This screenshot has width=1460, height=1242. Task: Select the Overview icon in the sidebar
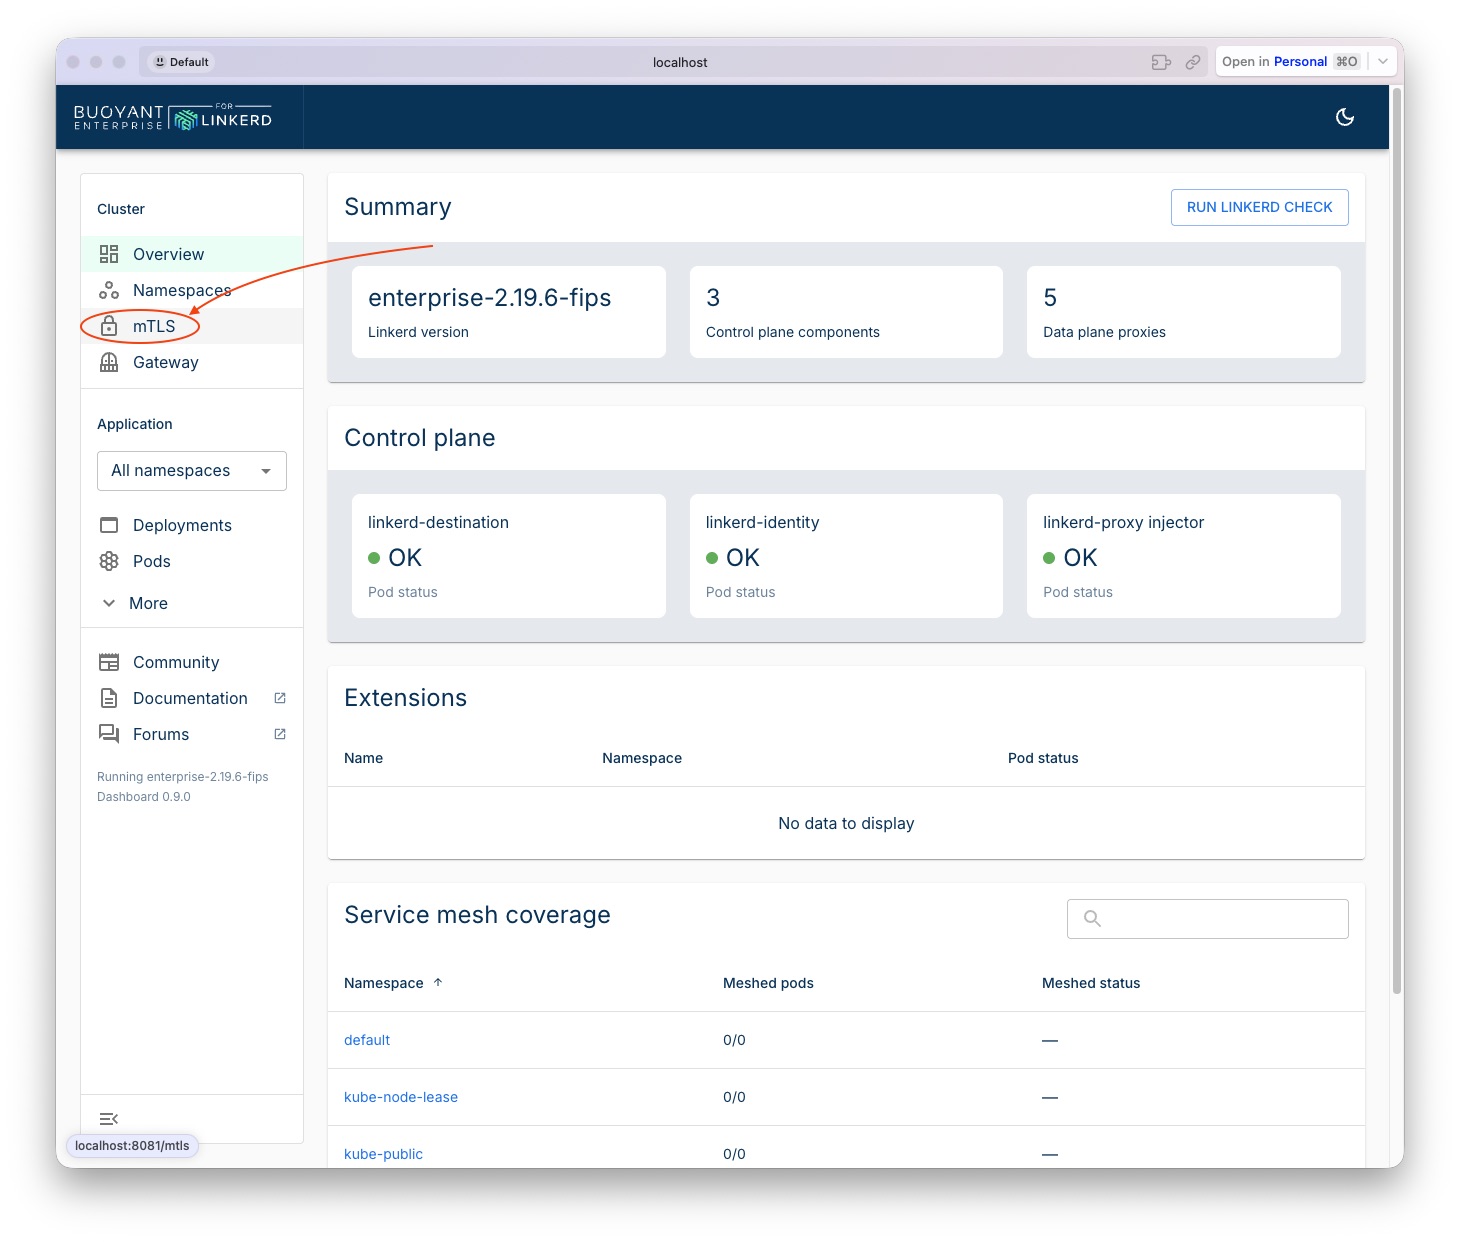coord(109,254)
